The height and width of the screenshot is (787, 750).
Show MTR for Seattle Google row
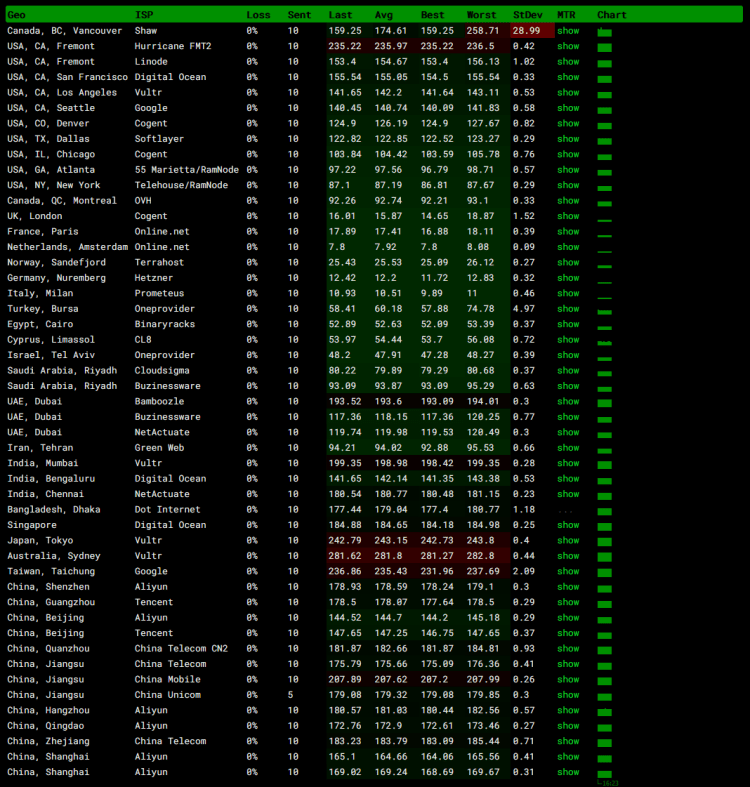pos(568,108)
